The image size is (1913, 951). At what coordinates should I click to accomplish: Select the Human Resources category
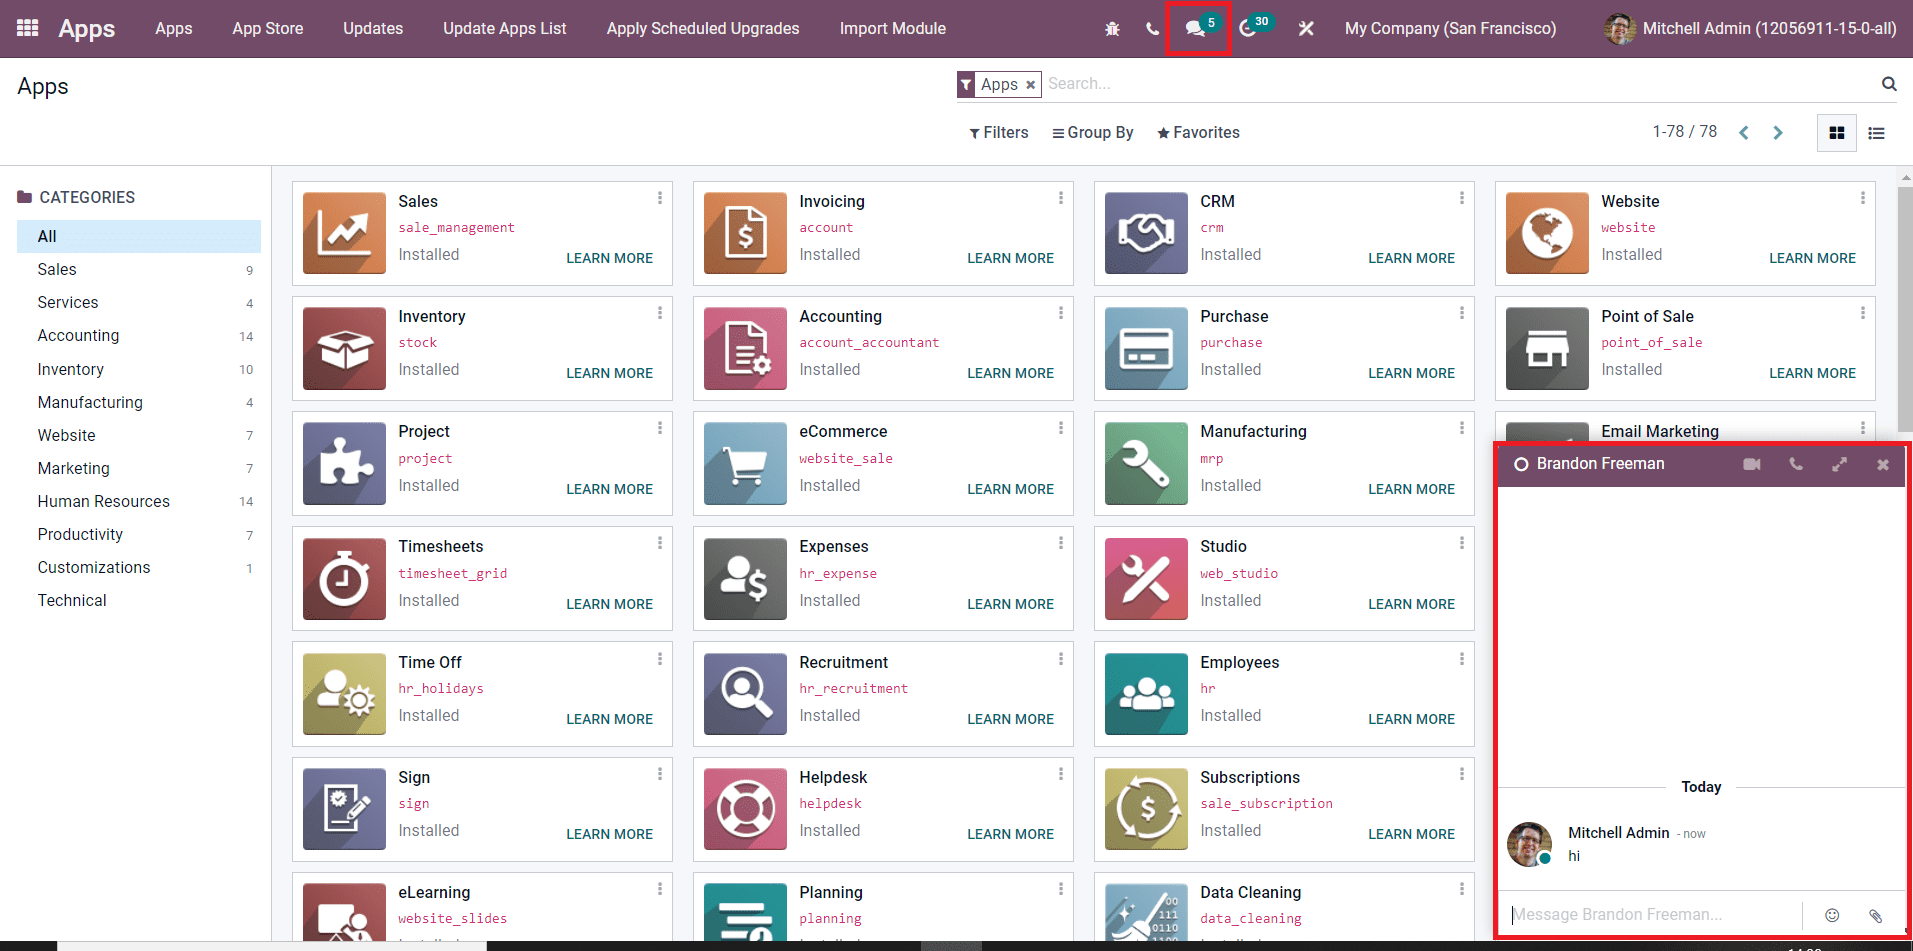139,501
